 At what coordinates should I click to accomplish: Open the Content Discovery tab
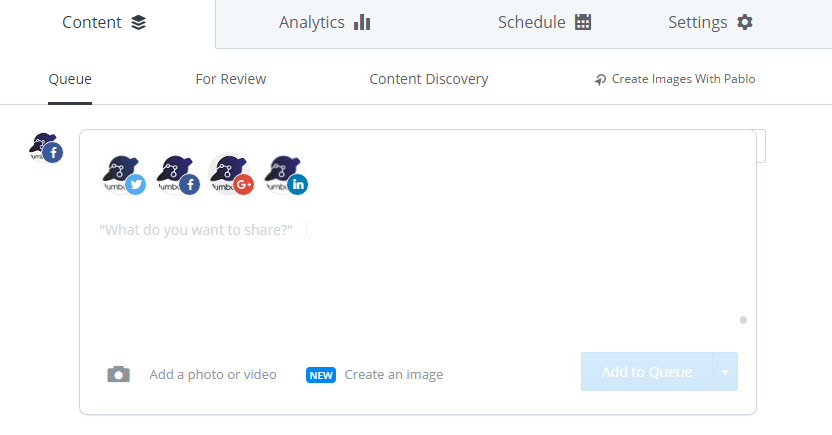pos(429,79)
